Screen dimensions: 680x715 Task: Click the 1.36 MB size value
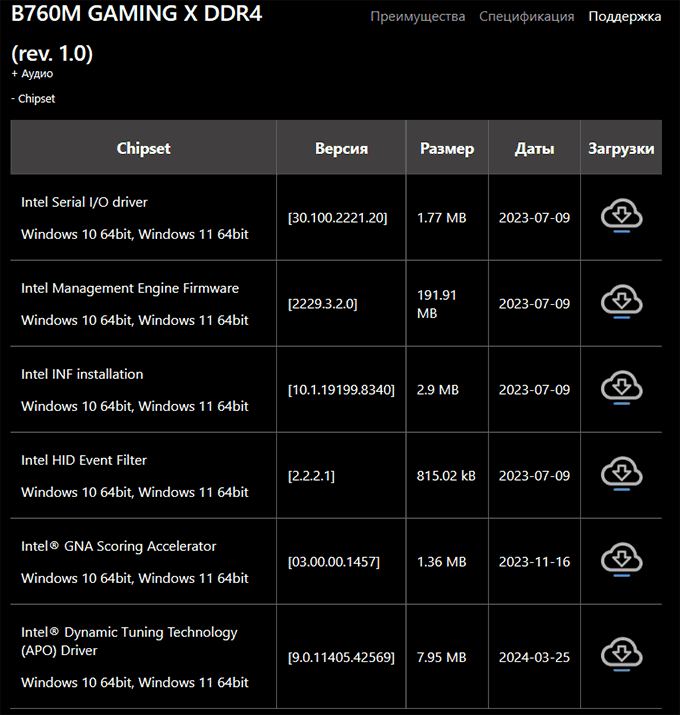[x=441, y=562]
